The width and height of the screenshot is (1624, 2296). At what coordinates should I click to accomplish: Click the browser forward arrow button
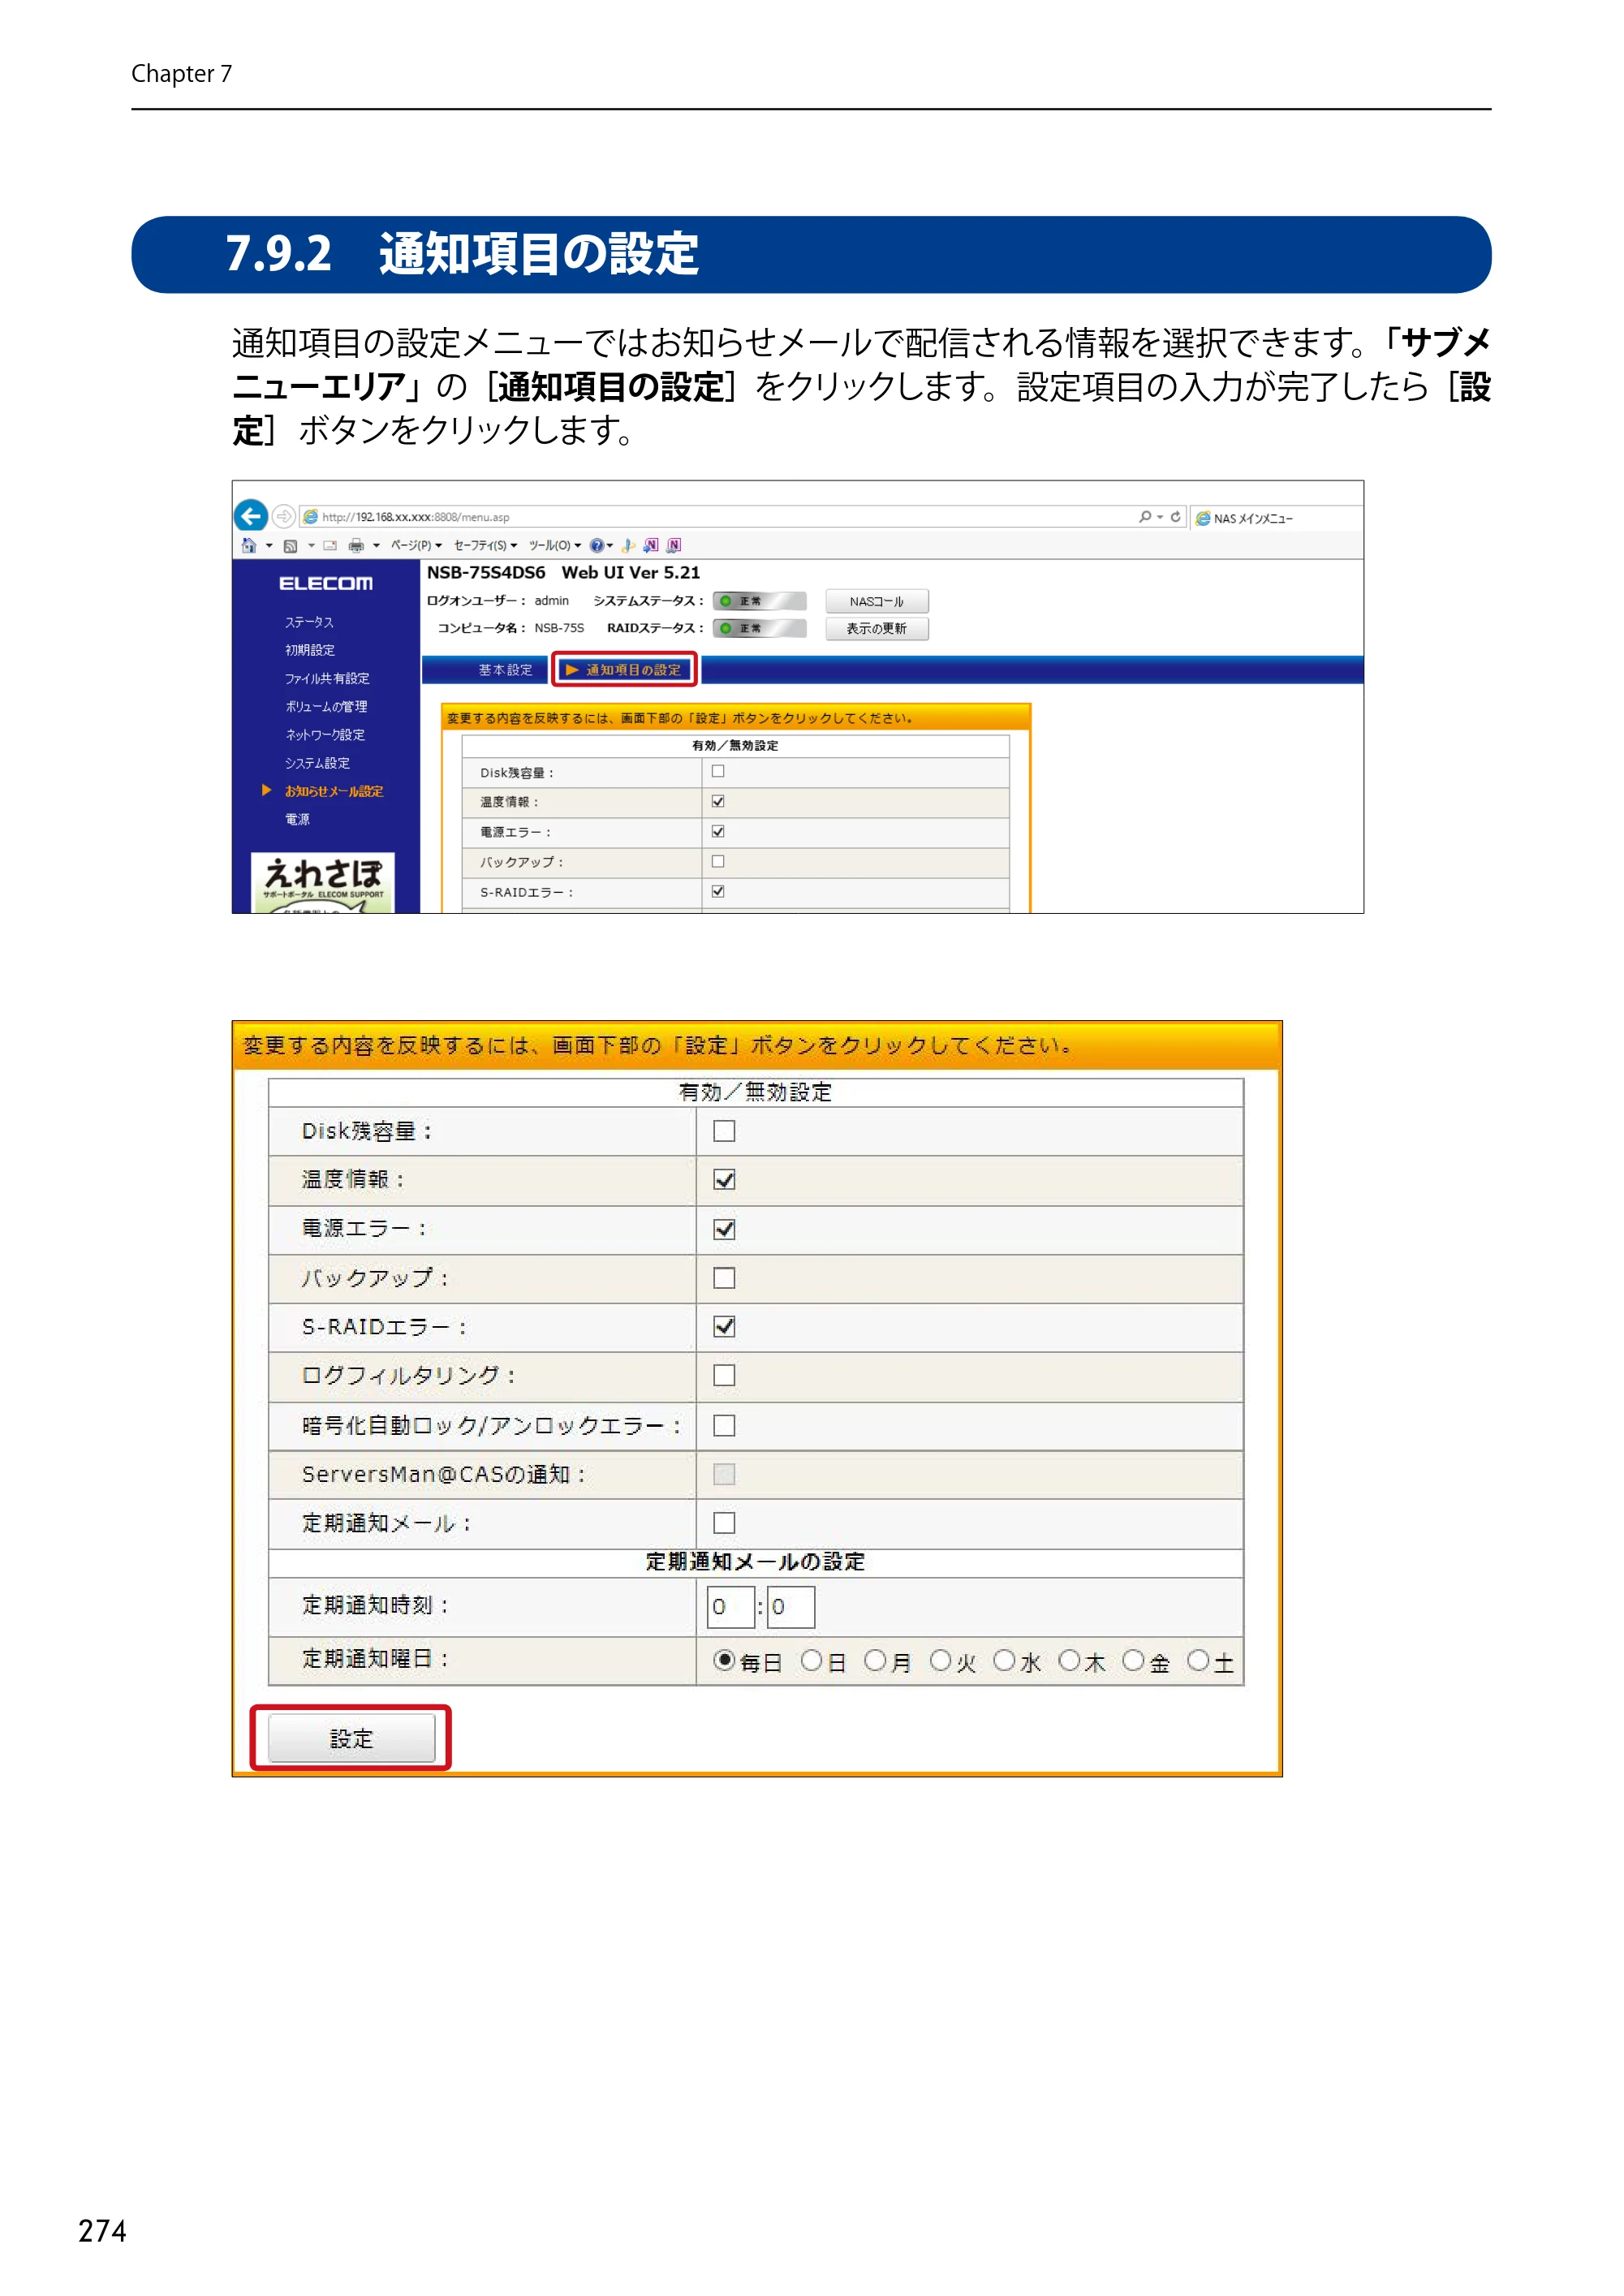pyautogui.click(x=284, y=516)
